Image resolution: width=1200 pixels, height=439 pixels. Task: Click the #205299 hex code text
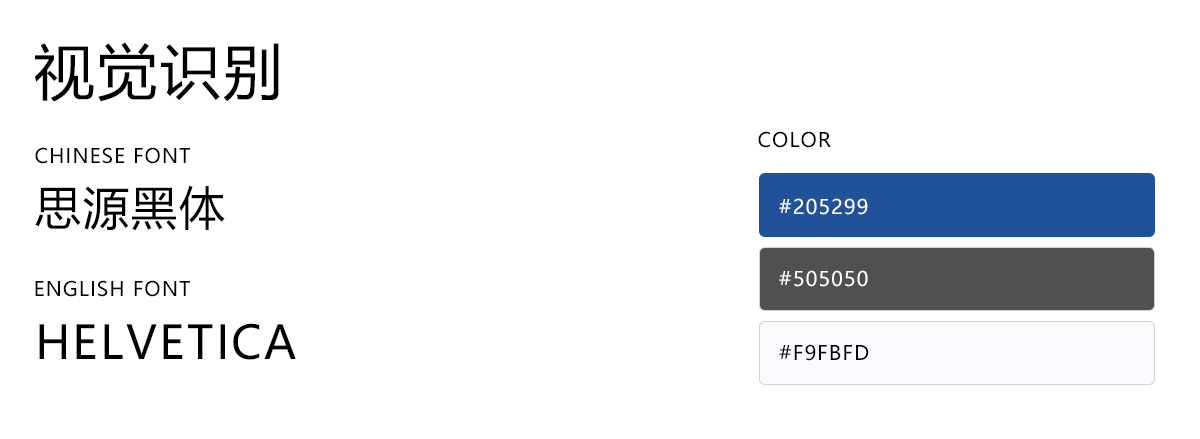pos(824,207)
